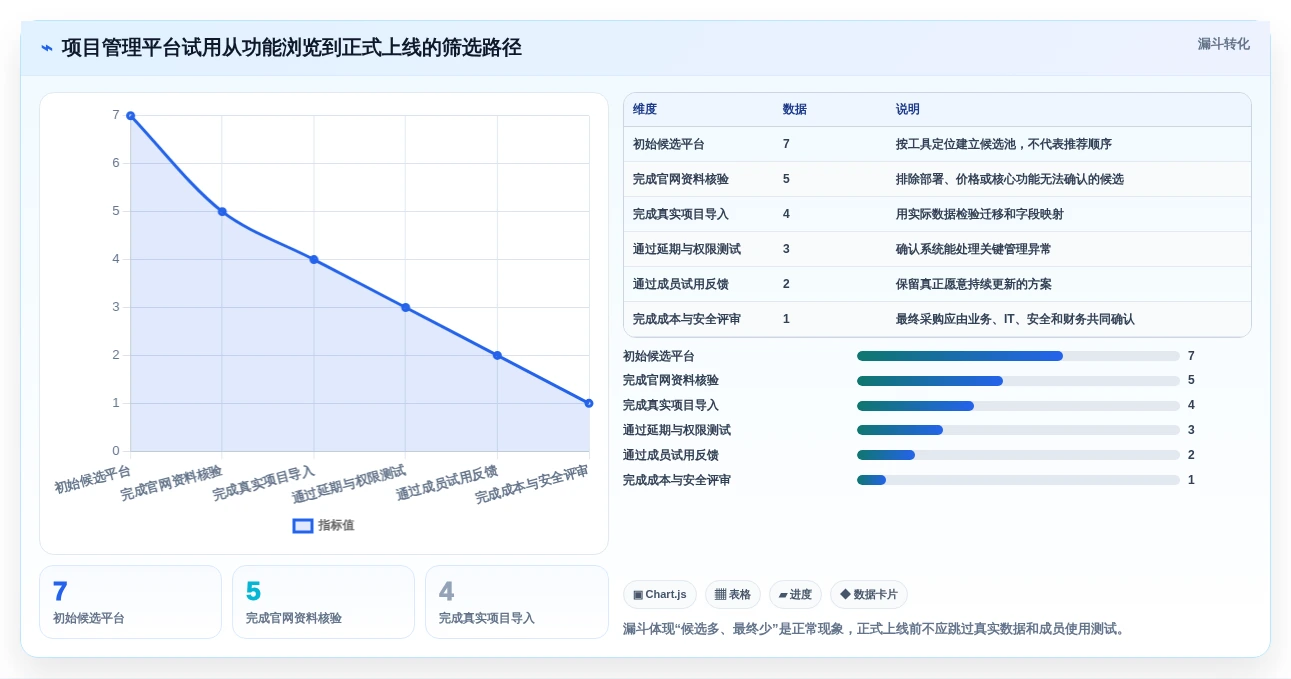Click the 完成成本与安全评审 progress bar
Image resolution: width=1291 pixels, height=679 pixels.
(x=1018, y=480)
